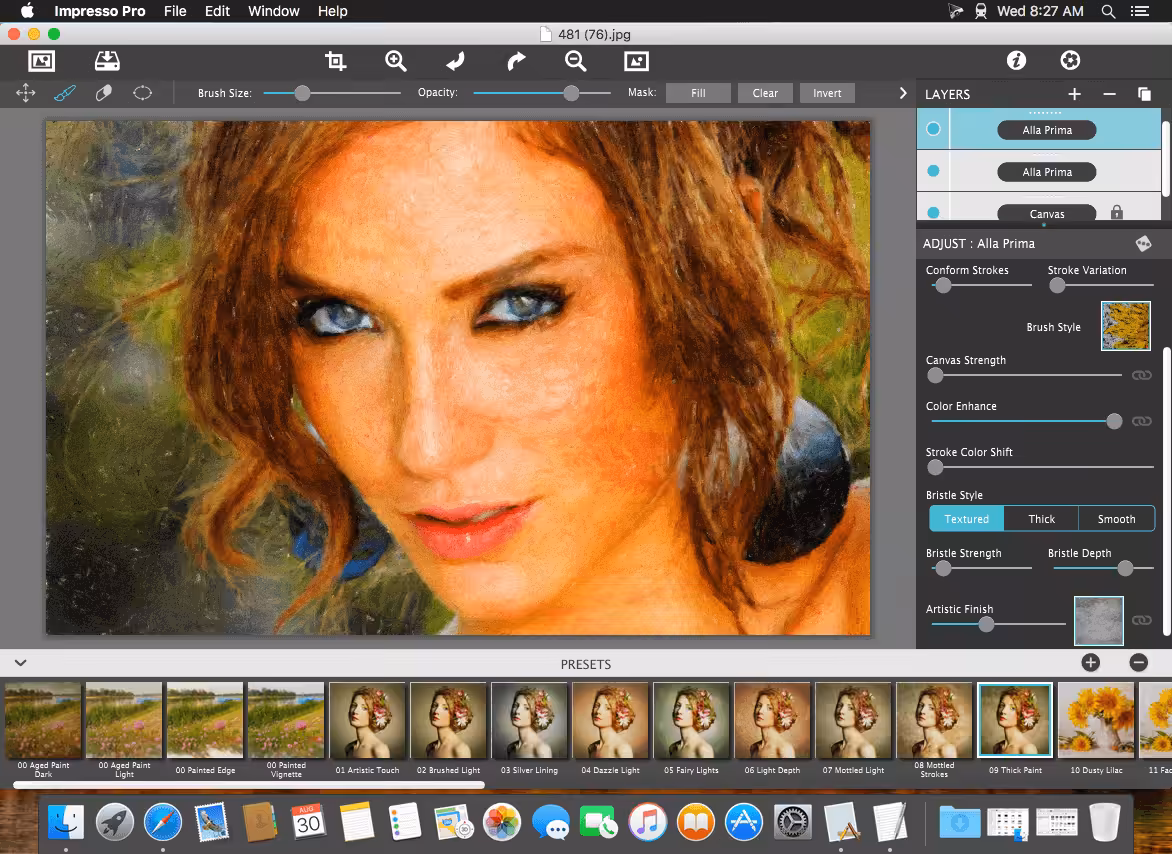Click the Stroke Color Shift slider
The image size is (1172, 854).
1042,467
